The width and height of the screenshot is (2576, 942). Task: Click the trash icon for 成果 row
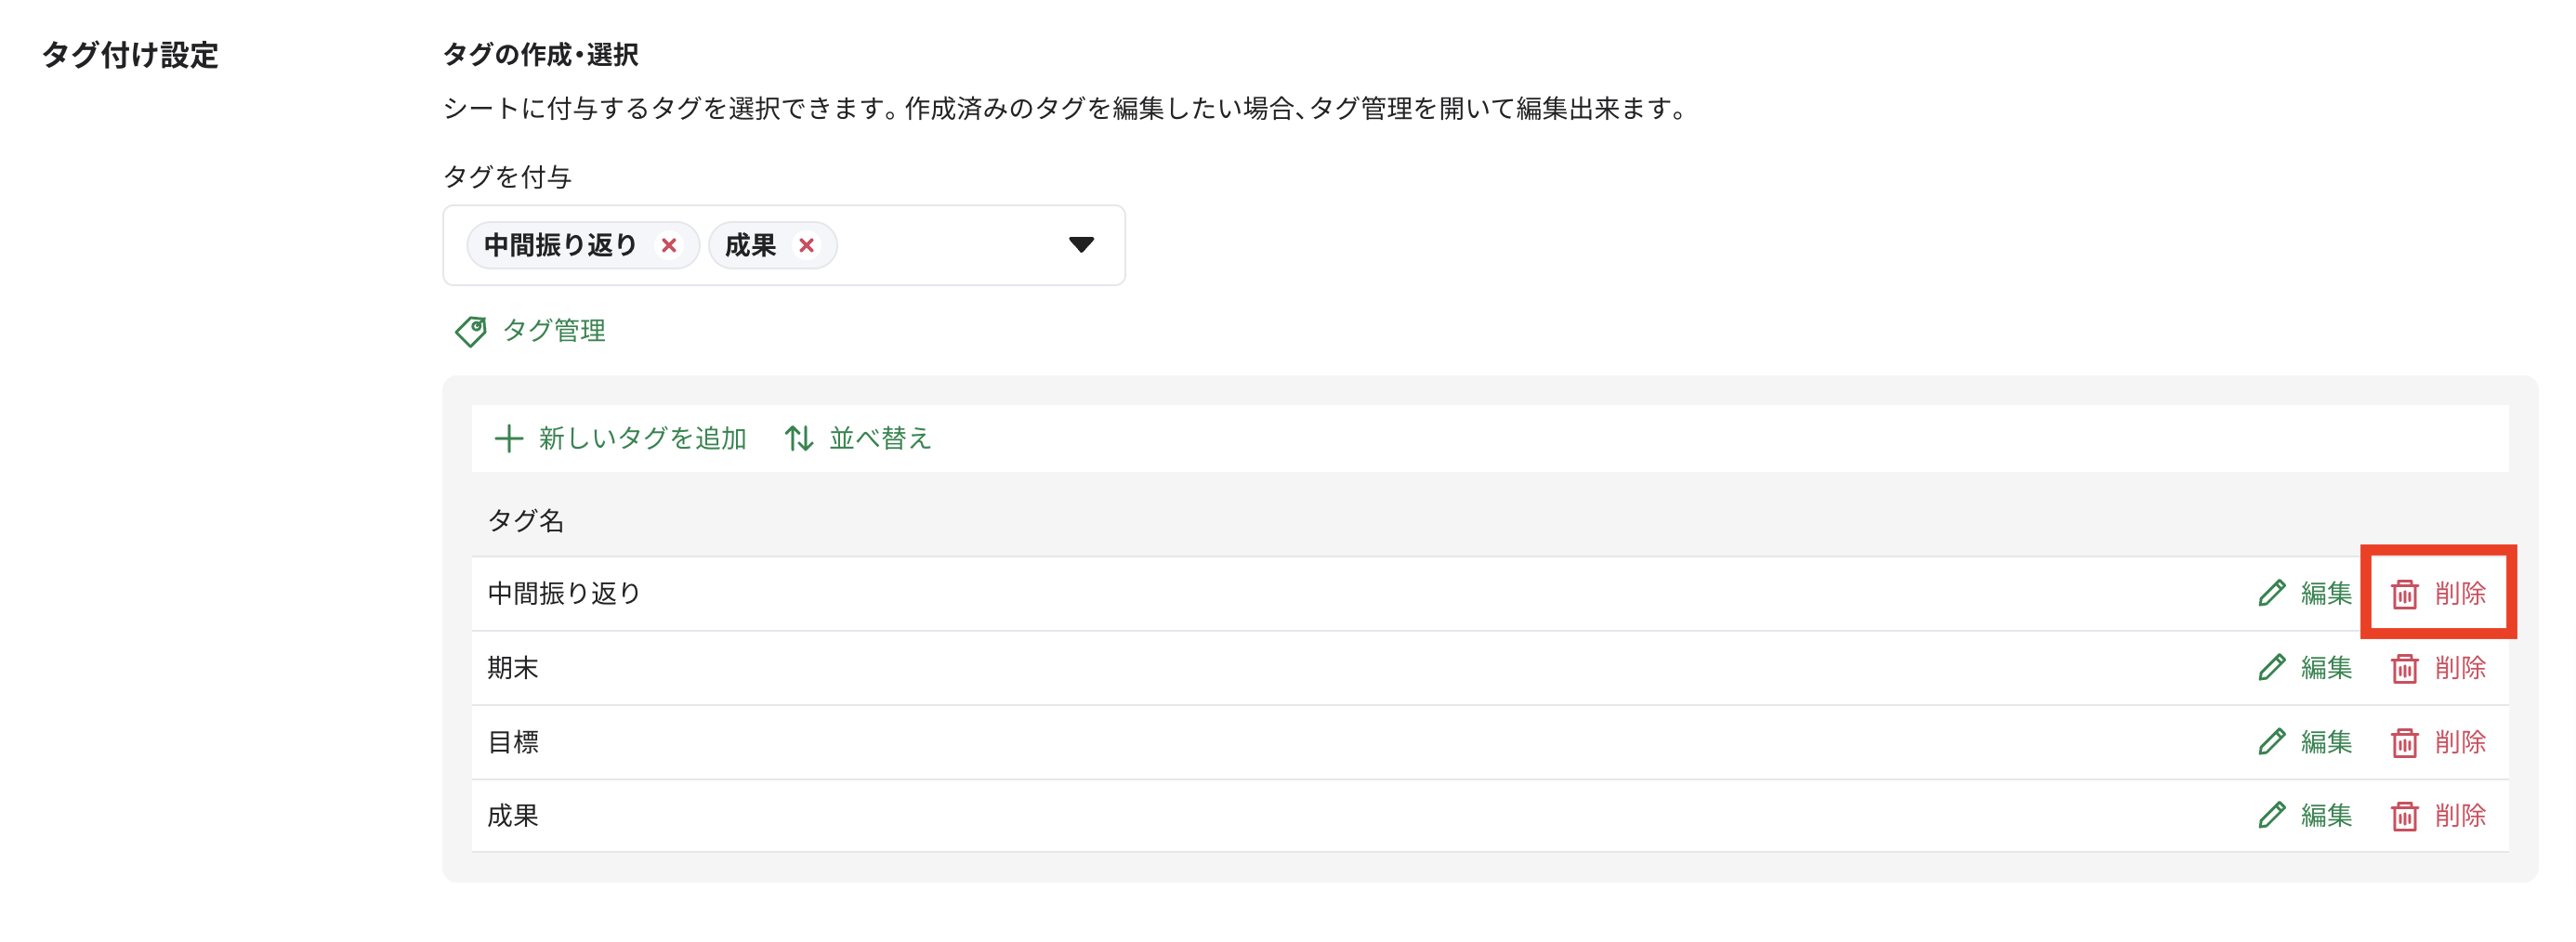coord(2404,816)
